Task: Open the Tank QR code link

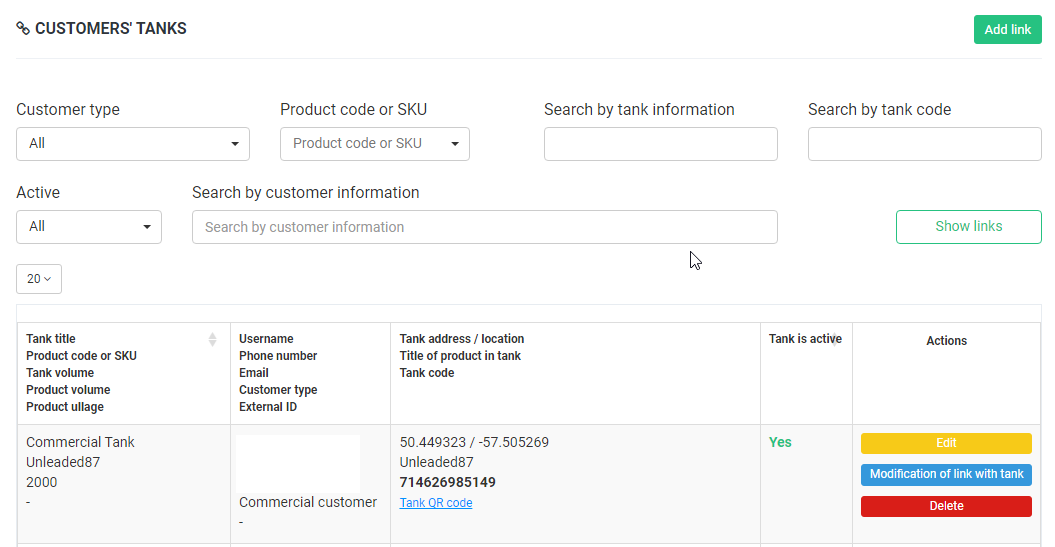Action: click(x=436, y=503)
